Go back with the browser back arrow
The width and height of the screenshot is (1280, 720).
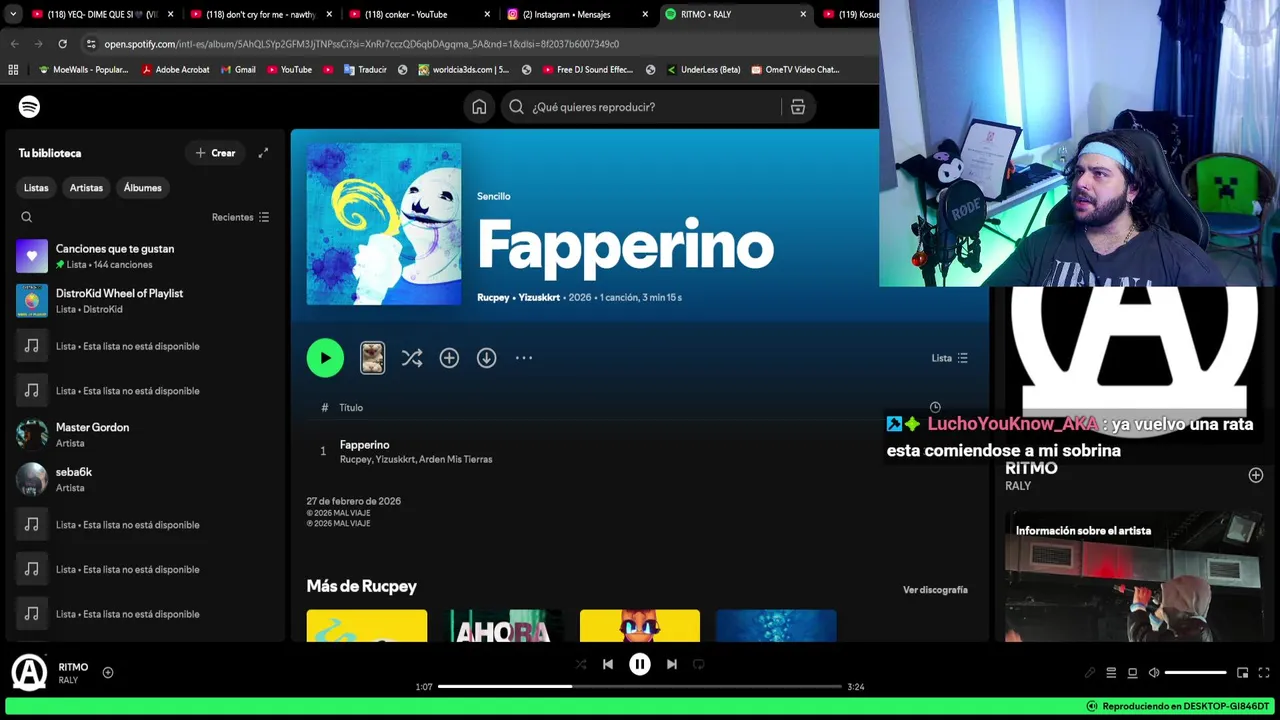[14, 44]
